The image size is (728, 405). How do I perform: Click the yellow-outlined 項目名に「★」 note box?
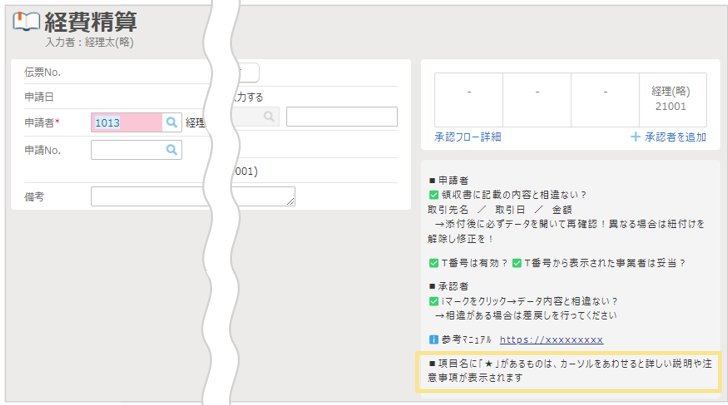click(568, 371)
